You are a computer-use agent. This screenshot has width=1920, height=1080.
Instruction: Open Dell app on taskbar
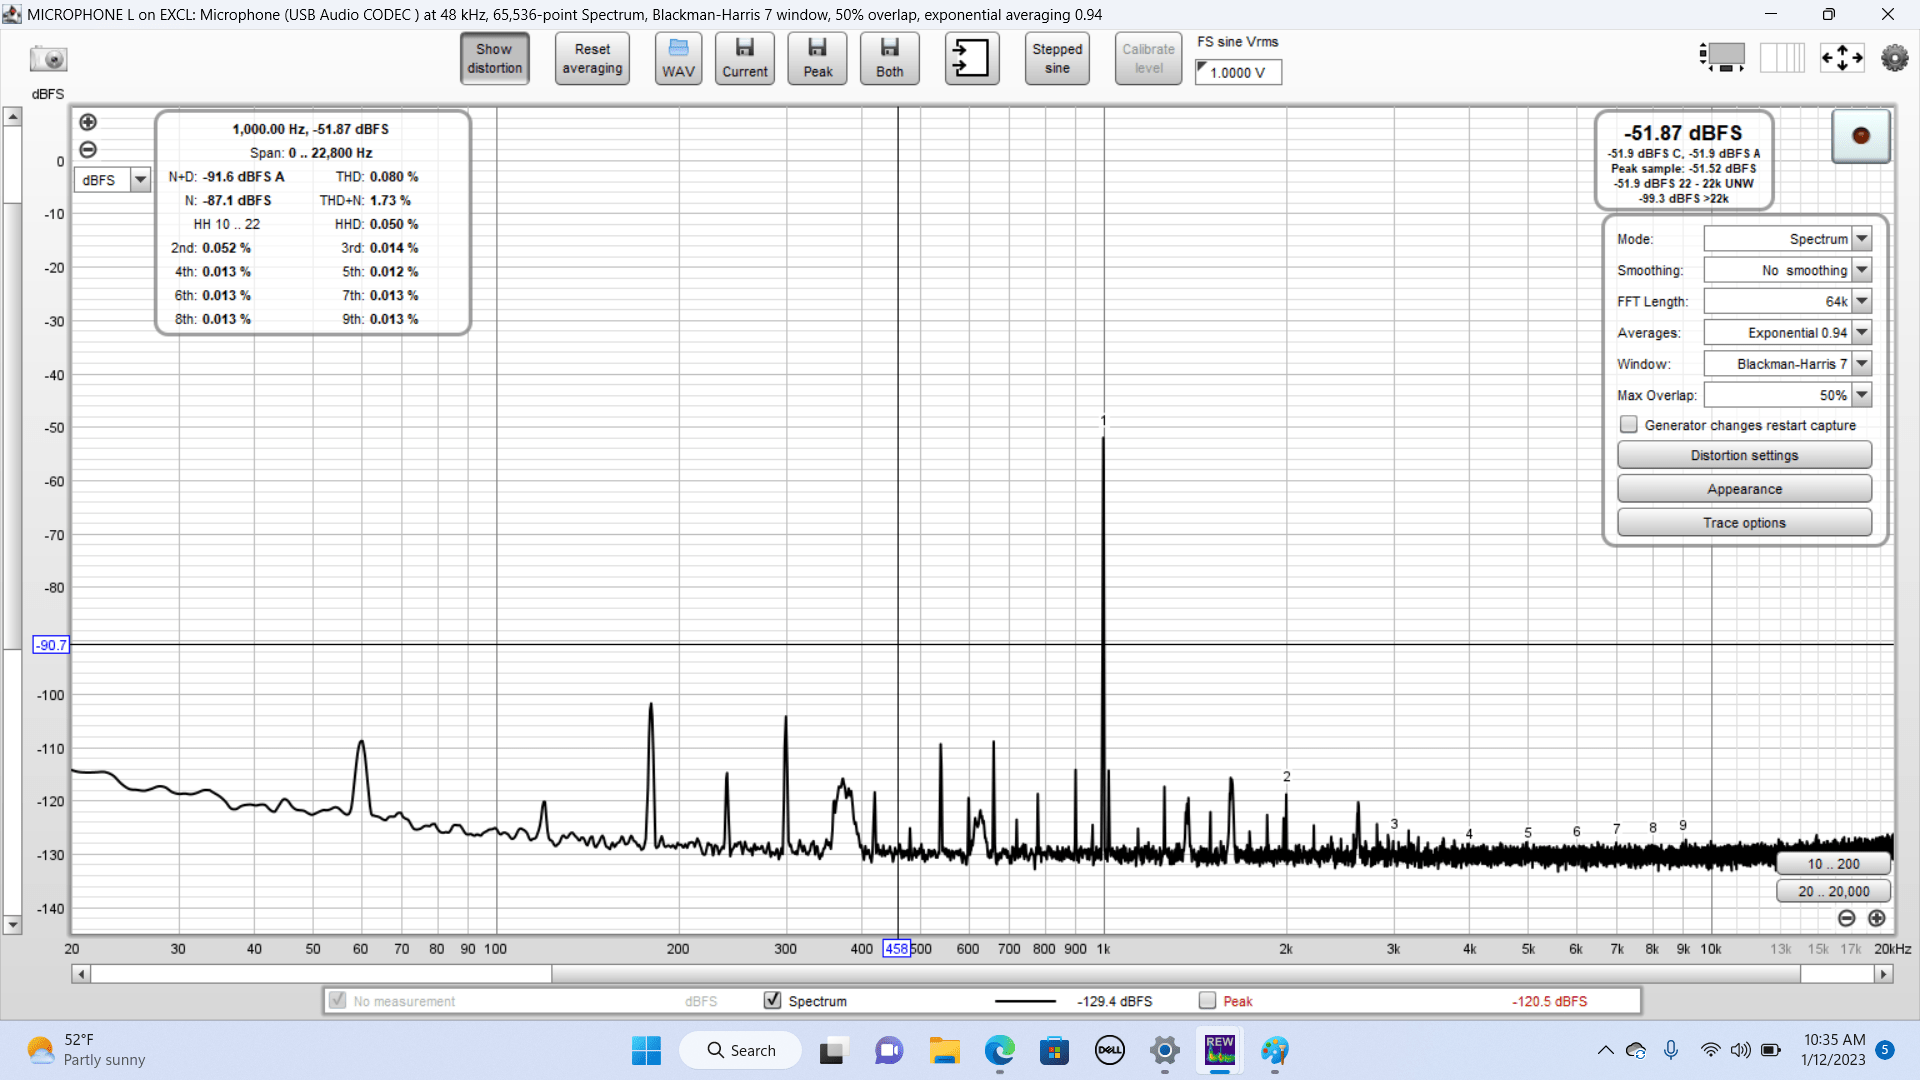[1110, 1050]
